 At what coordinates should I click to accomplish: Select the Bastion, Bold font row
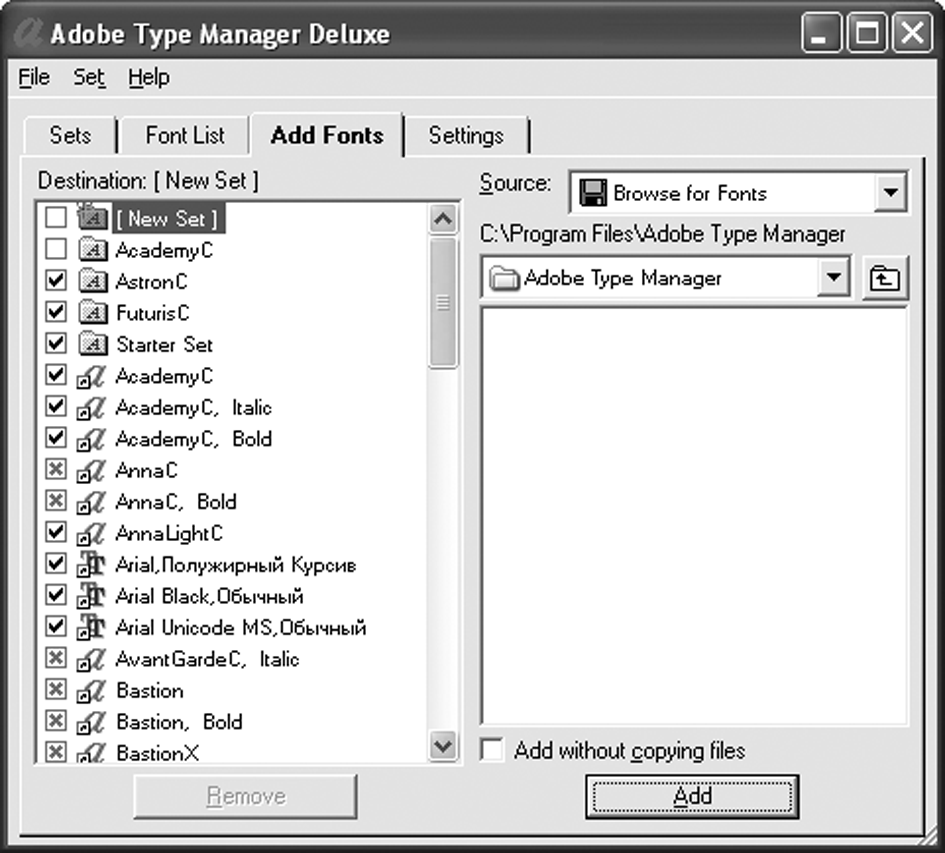(179, 722)
